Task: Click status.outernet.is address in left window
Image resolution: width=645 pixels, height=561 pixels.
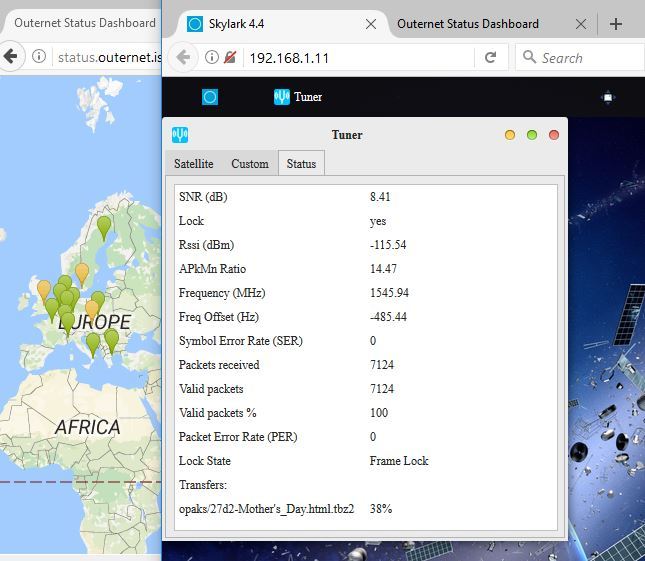Action: 110,57
